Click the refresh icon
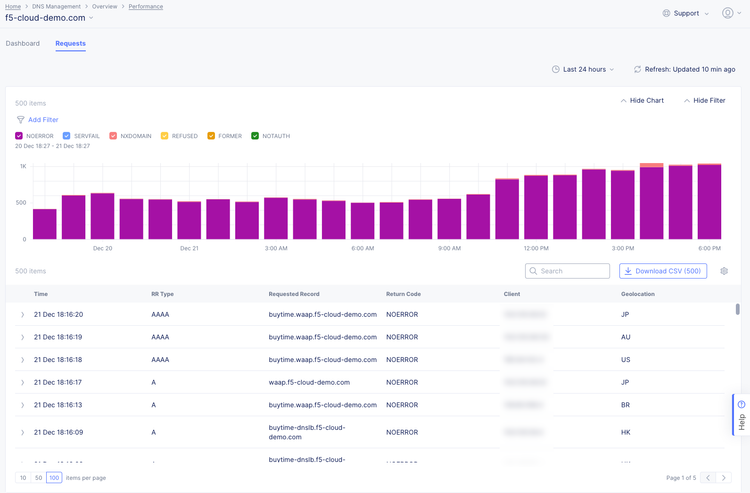750x493 pixels. [x=637, y=69]
